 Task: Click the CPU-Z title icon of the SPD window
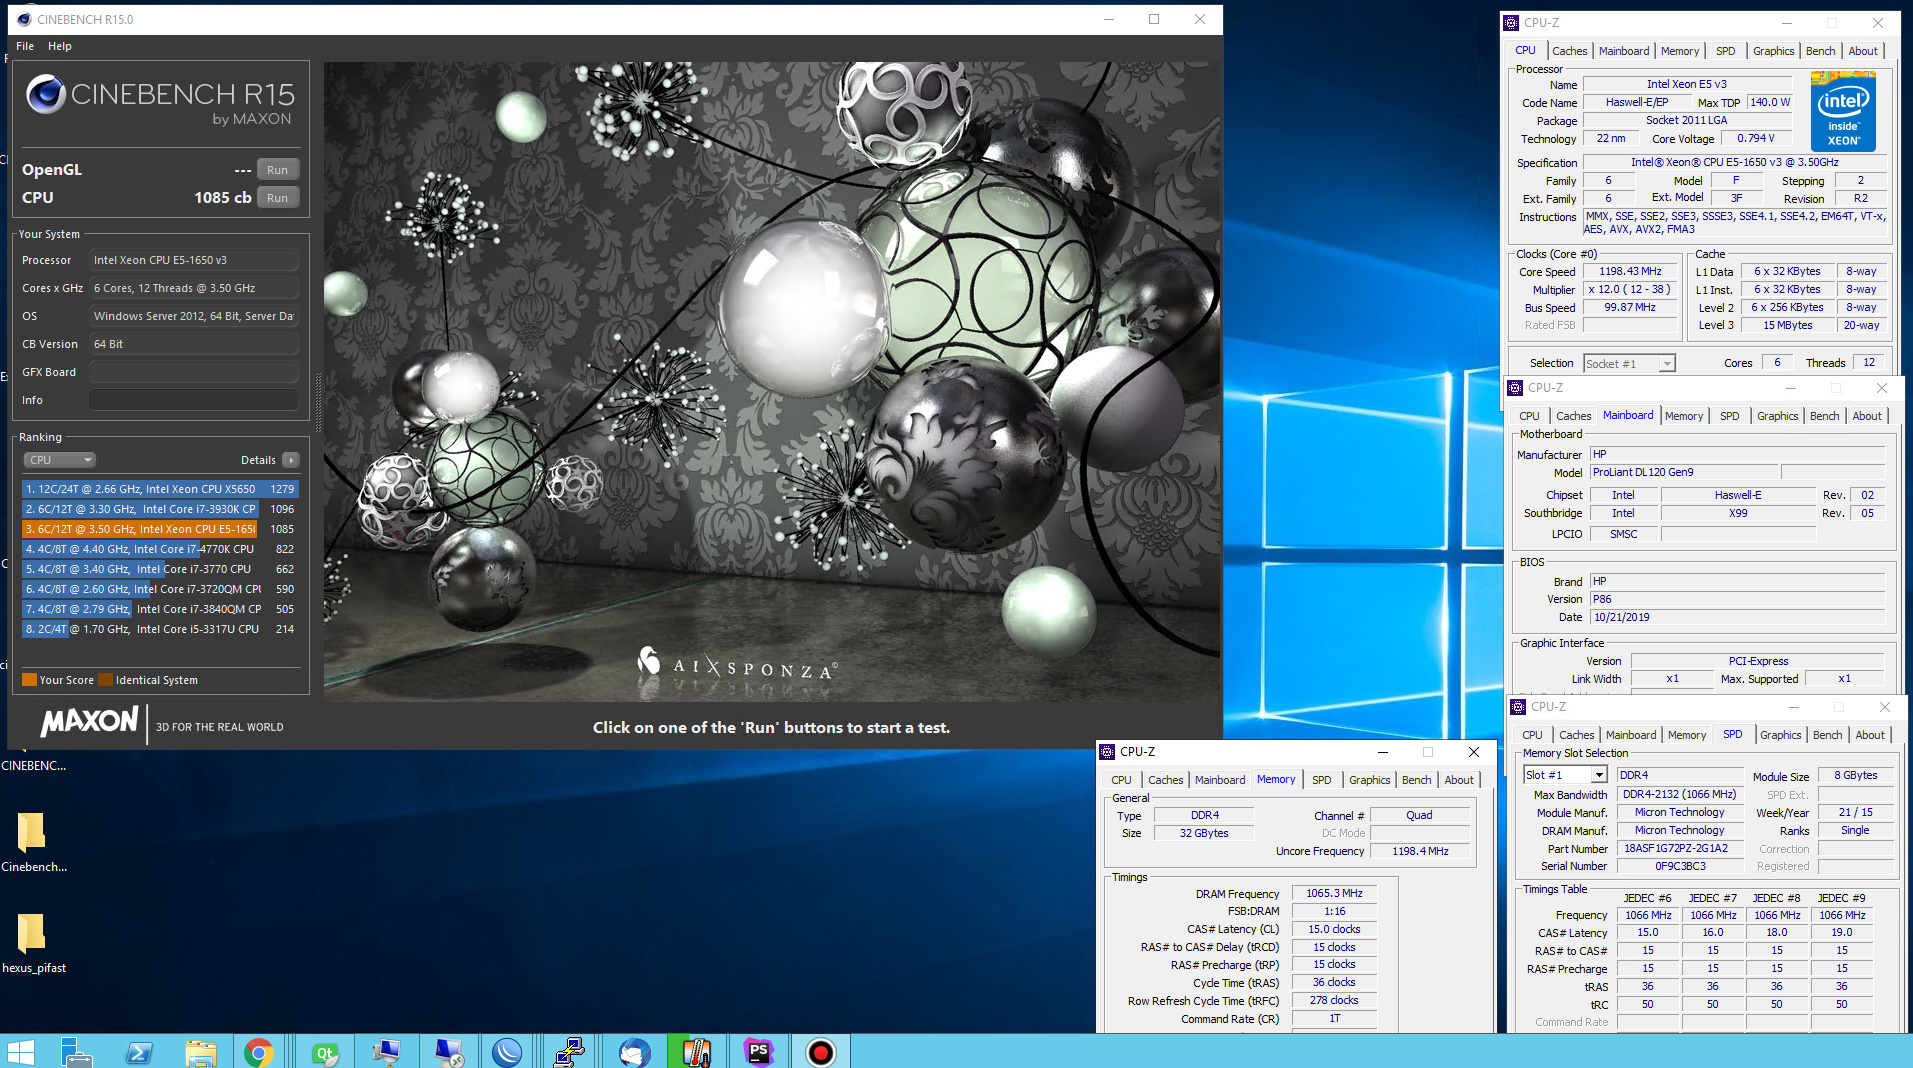click(1518, 707)
